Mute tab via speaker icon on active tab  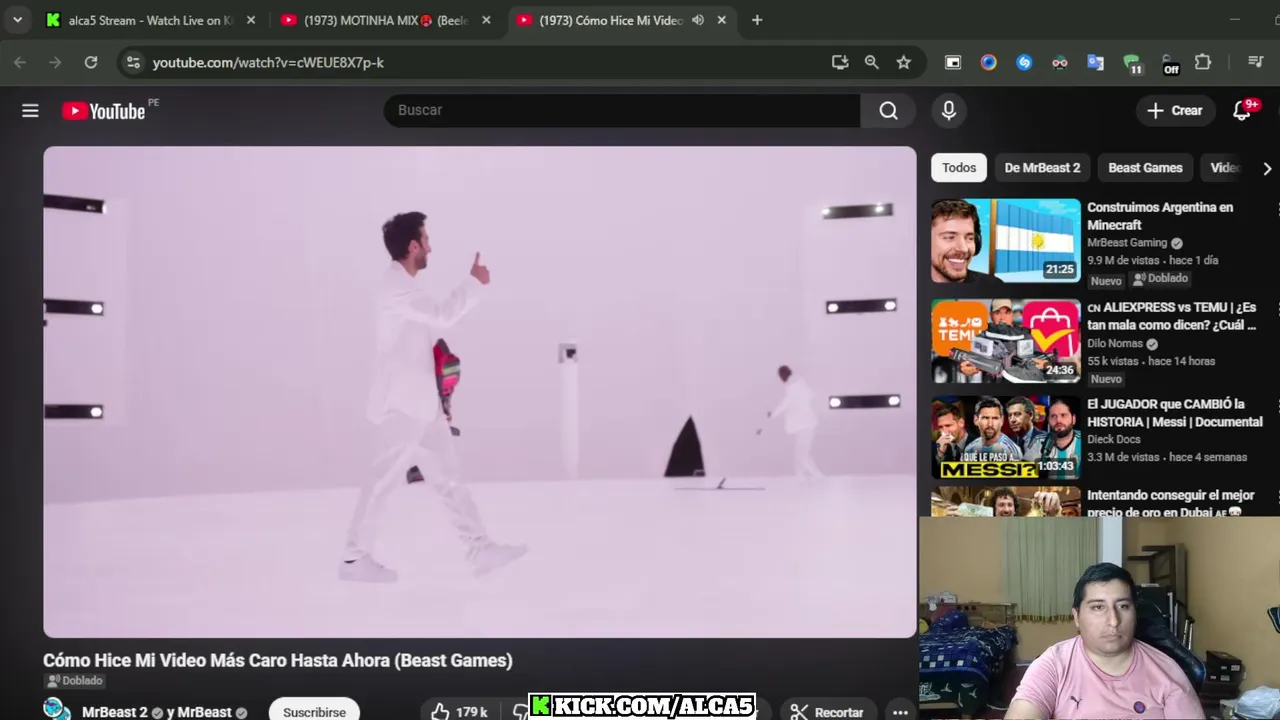(698, 20)
